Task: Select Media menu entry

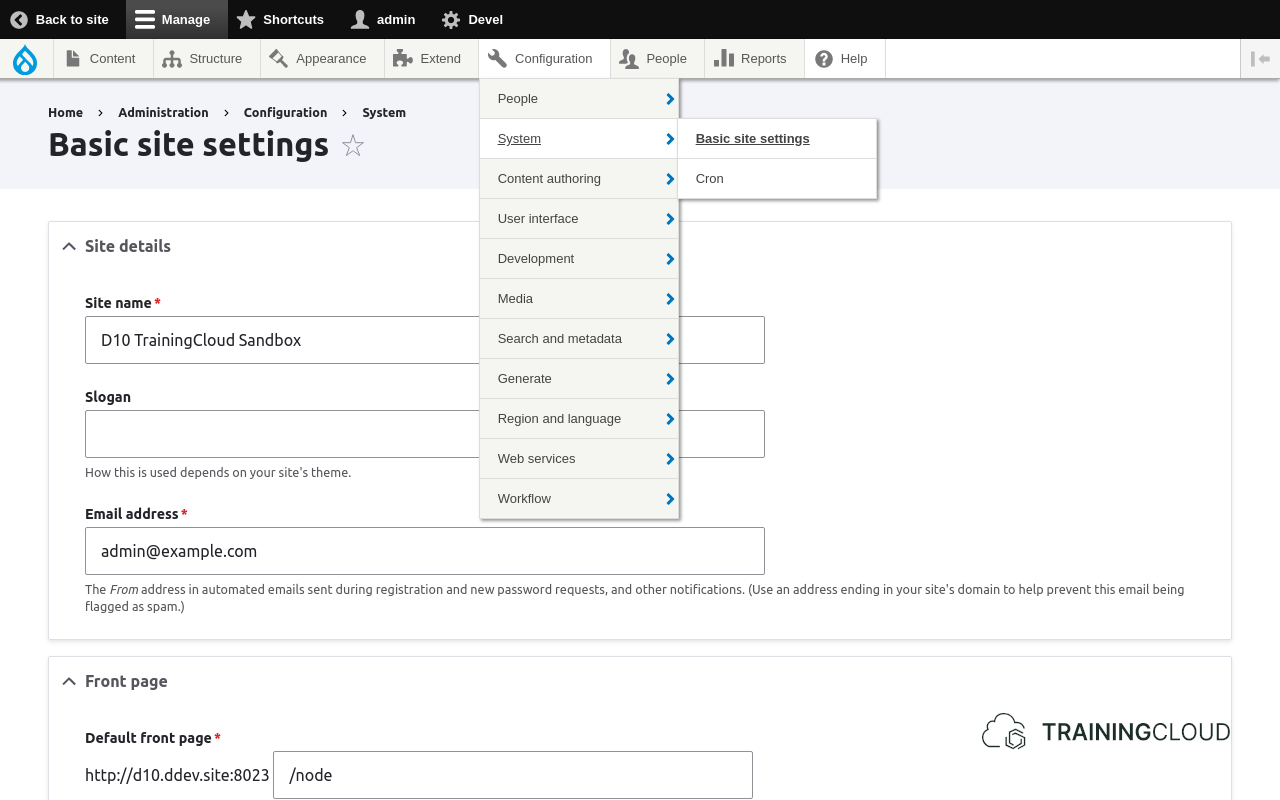Action: point(579,299)
